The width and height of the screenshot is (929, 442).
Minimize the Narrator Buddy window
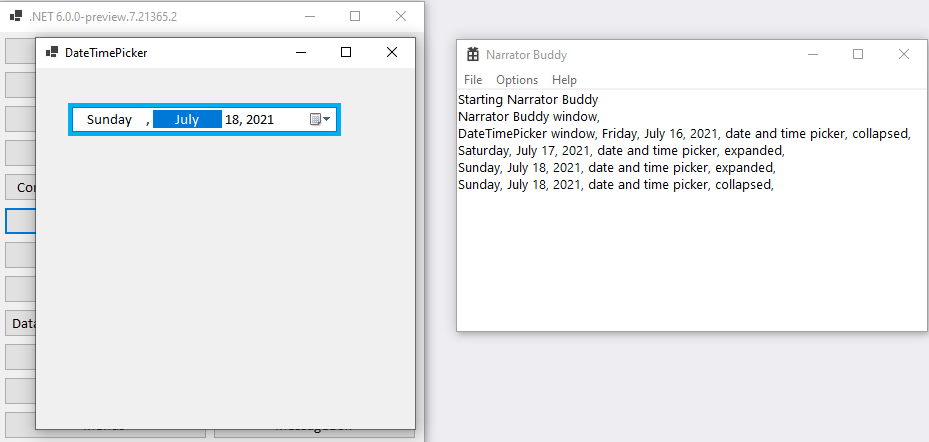(x=813, y=55)
